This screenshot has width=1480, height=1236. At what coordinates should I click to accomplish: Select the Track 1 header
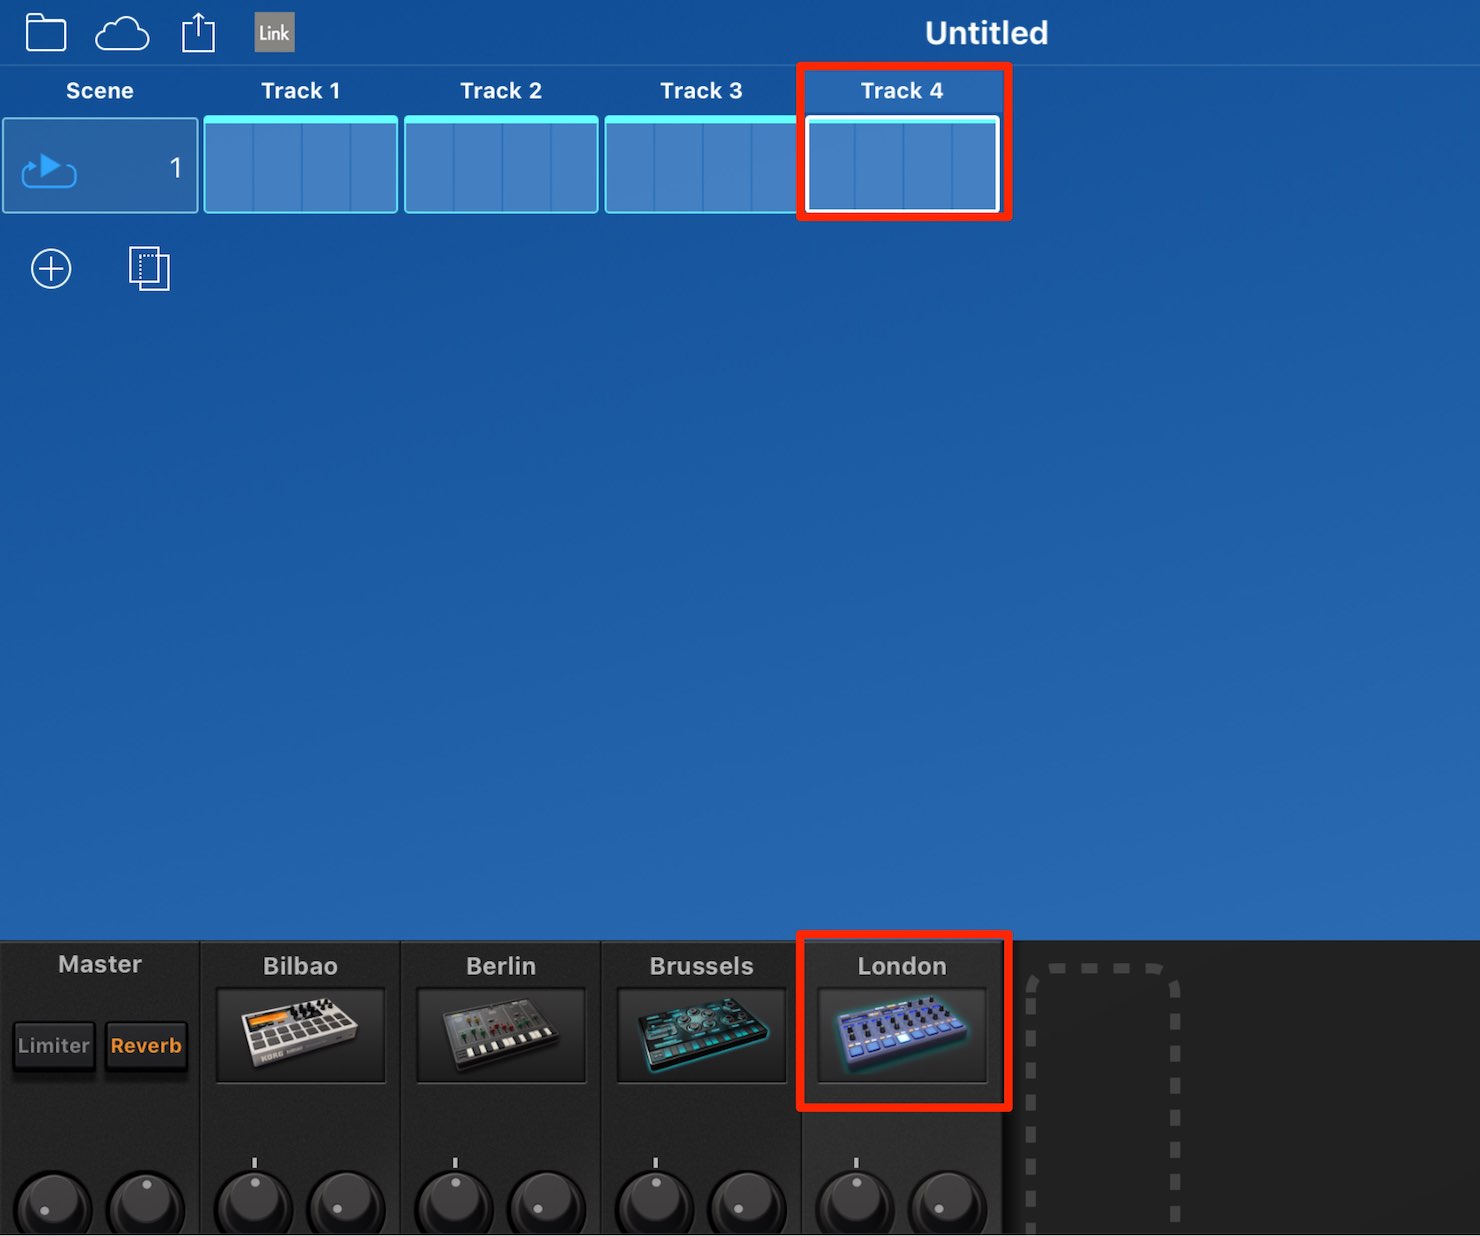click(x=301, y=91)
